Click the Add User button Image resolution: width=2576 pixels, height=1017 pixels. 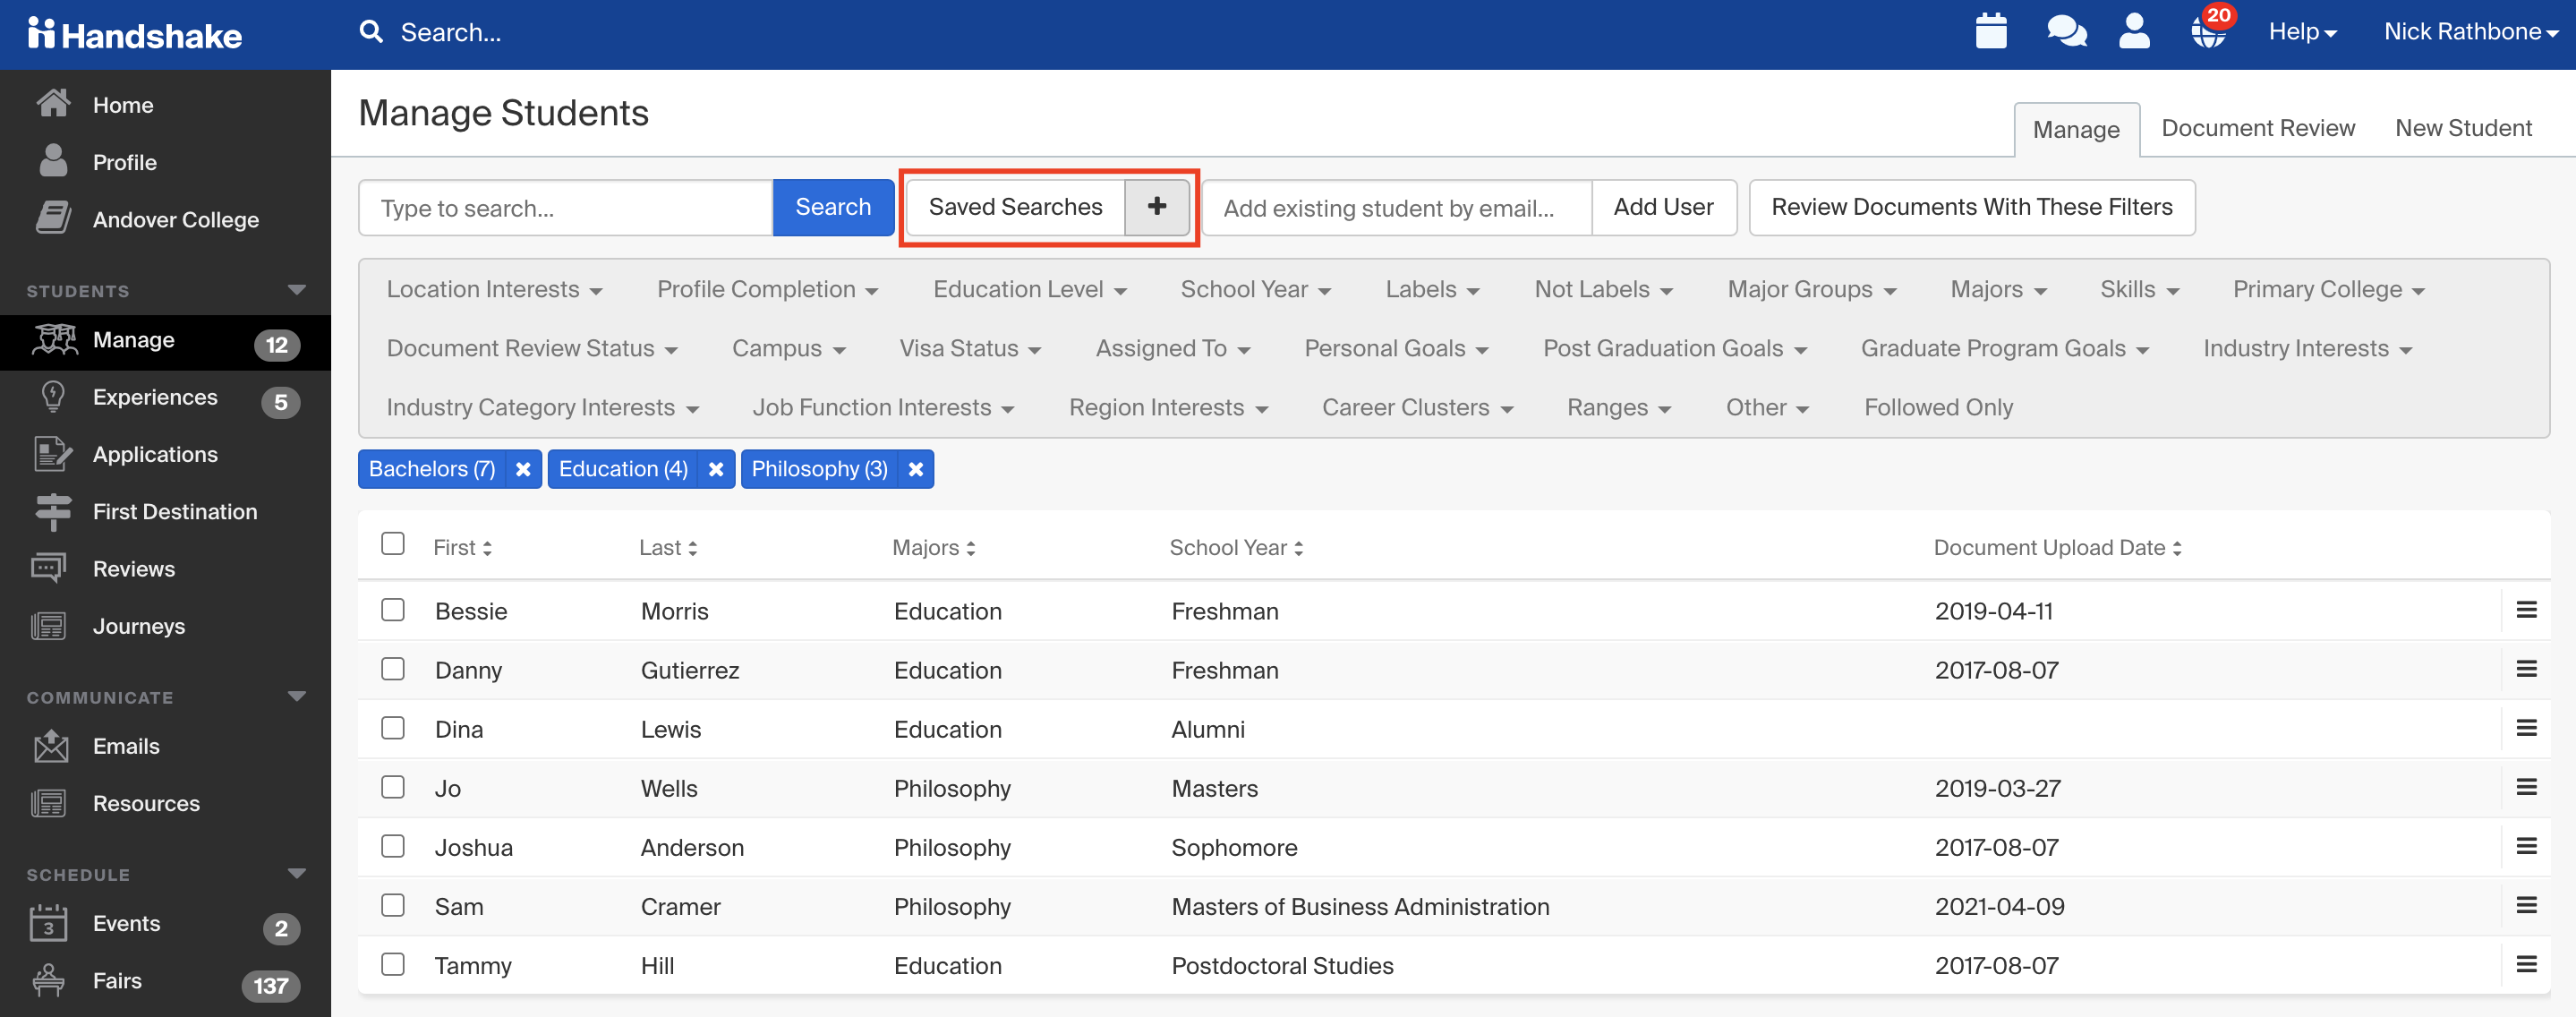pyautogui.click(x=1663, y=207)
